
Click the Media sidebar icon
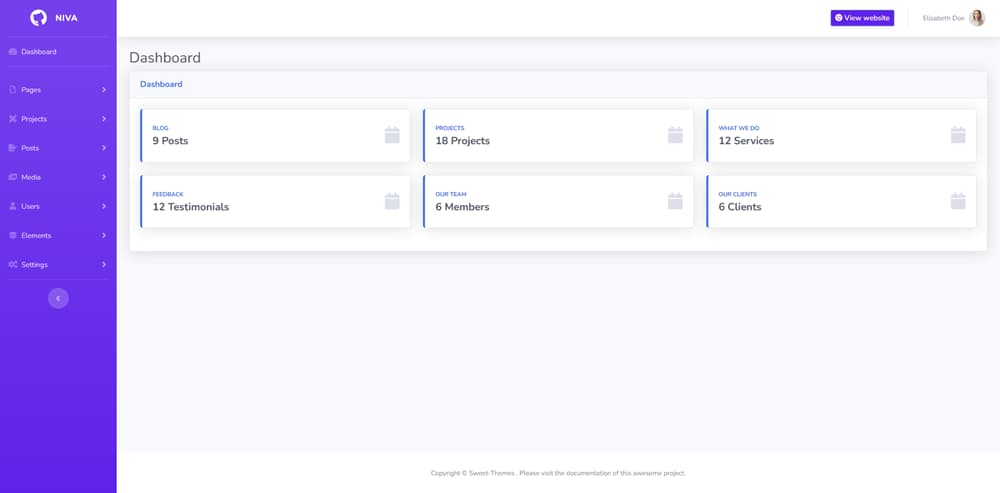point(12,177)
